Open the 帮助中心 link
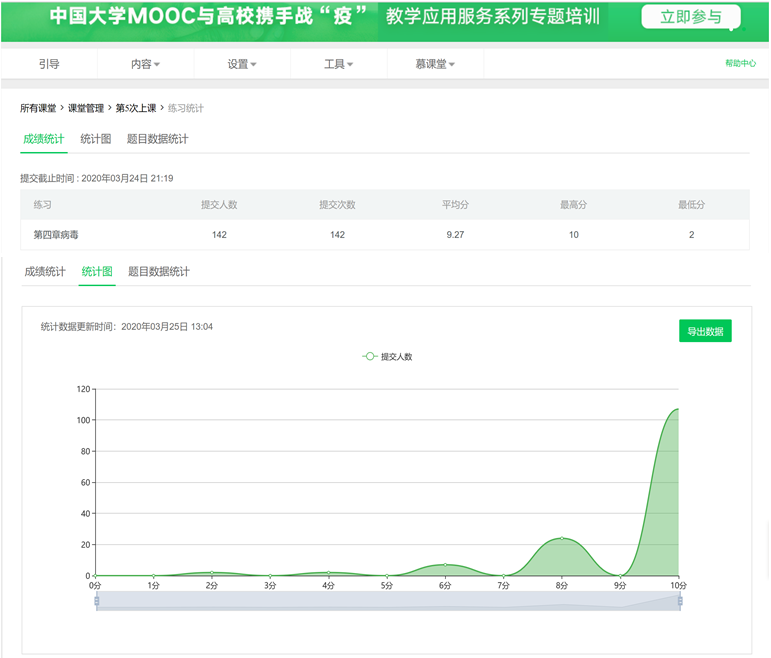 (740, 64)
